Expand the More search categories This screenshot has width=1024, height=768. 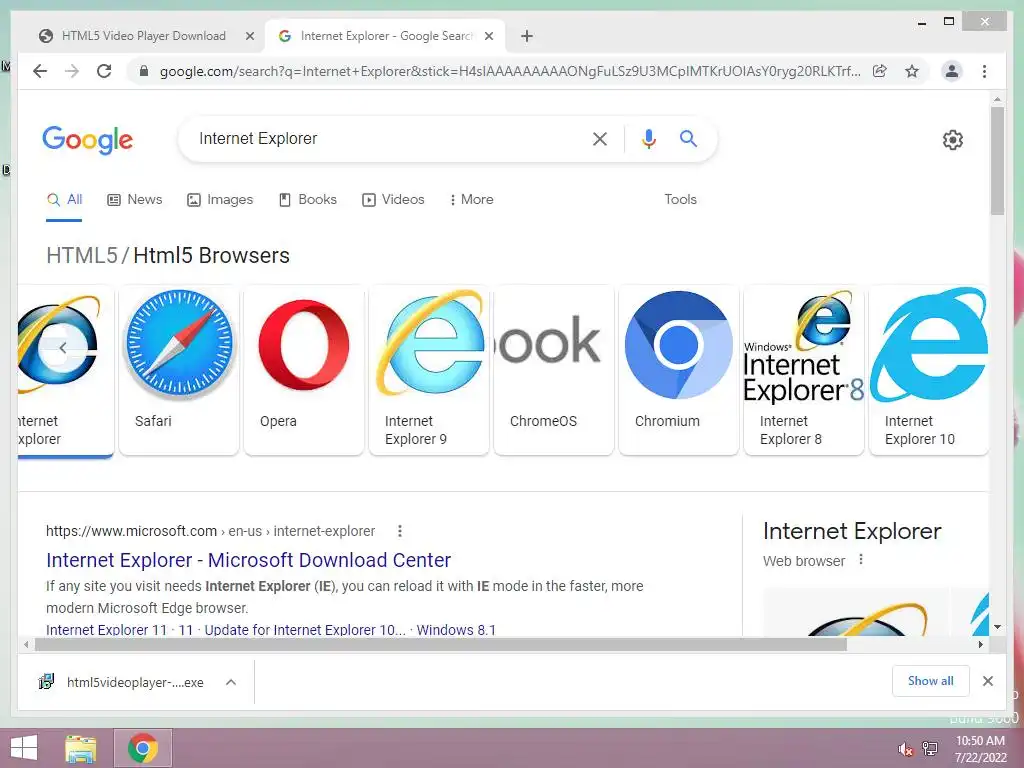(x=471, y=200)
